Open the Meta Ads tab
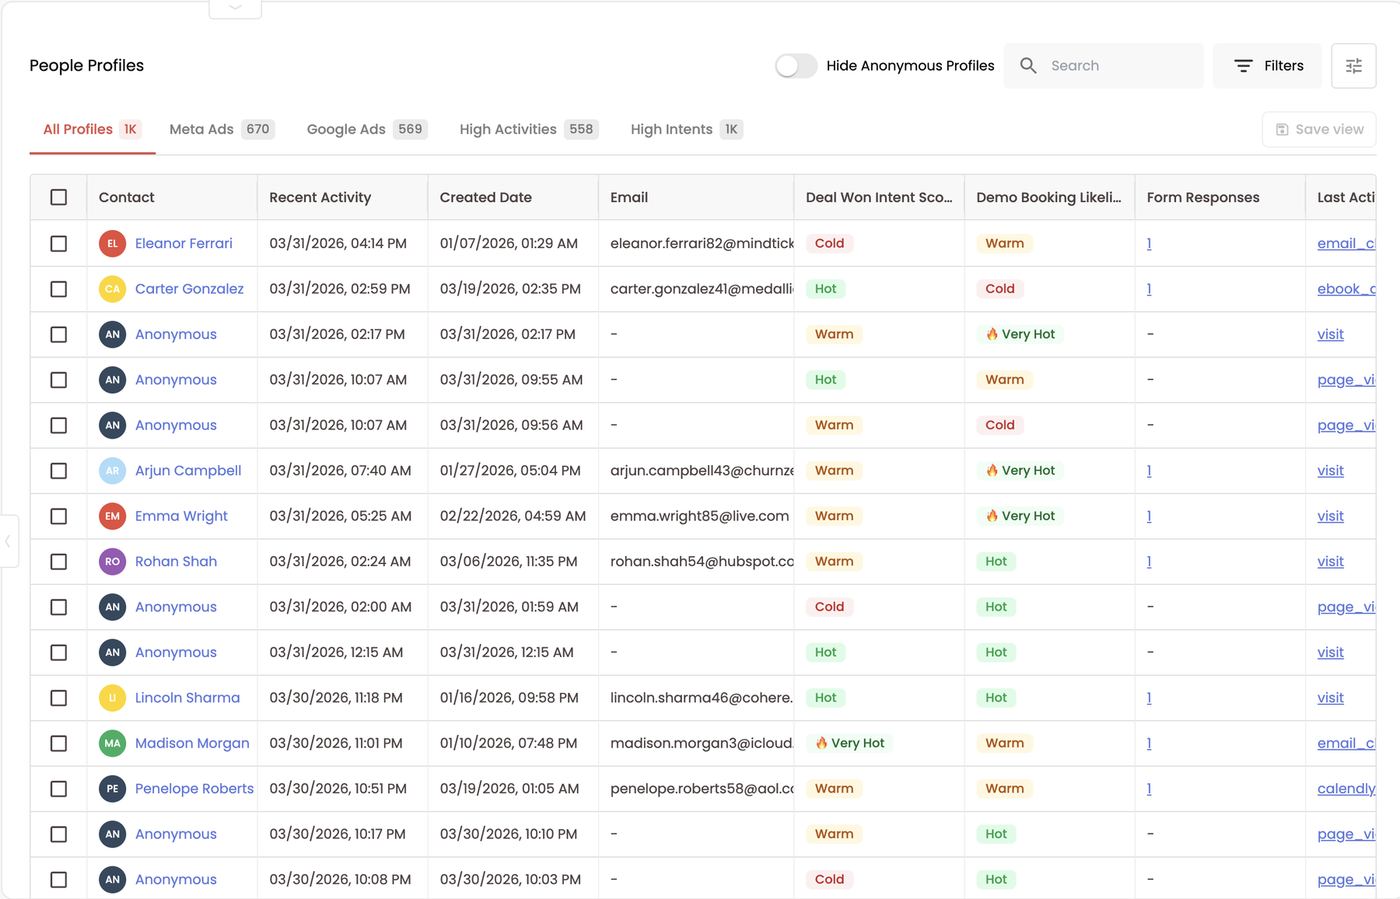 (221, 129)
